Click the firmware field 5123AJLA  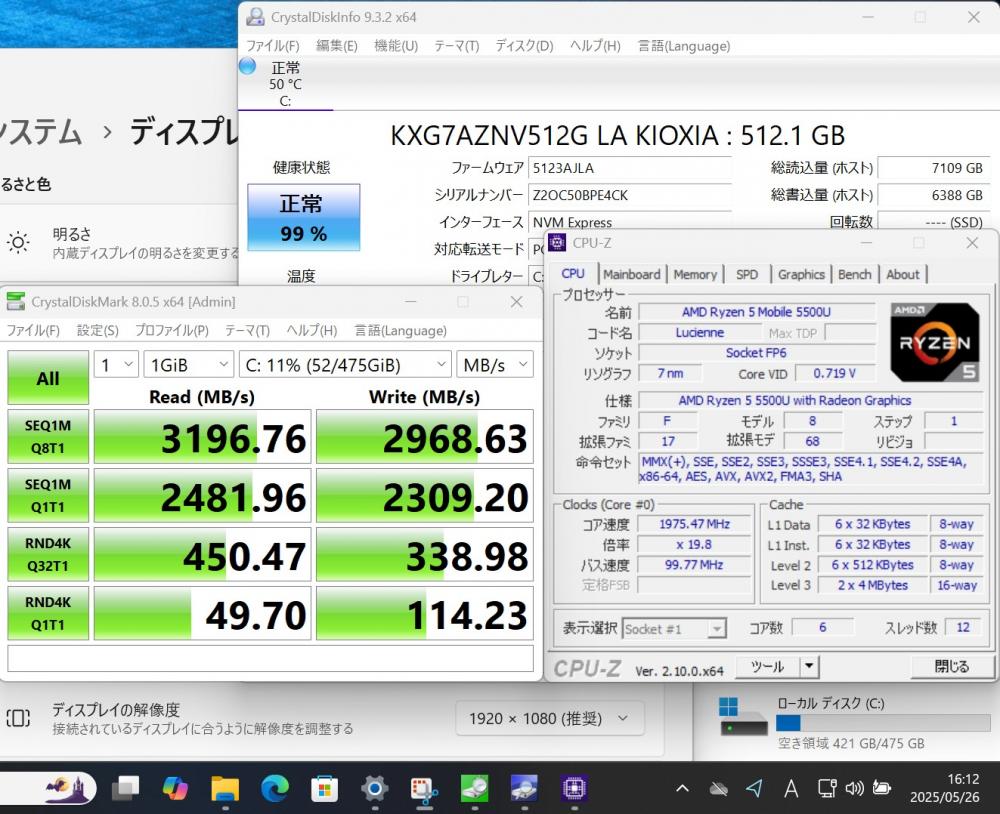click(629, 168)
